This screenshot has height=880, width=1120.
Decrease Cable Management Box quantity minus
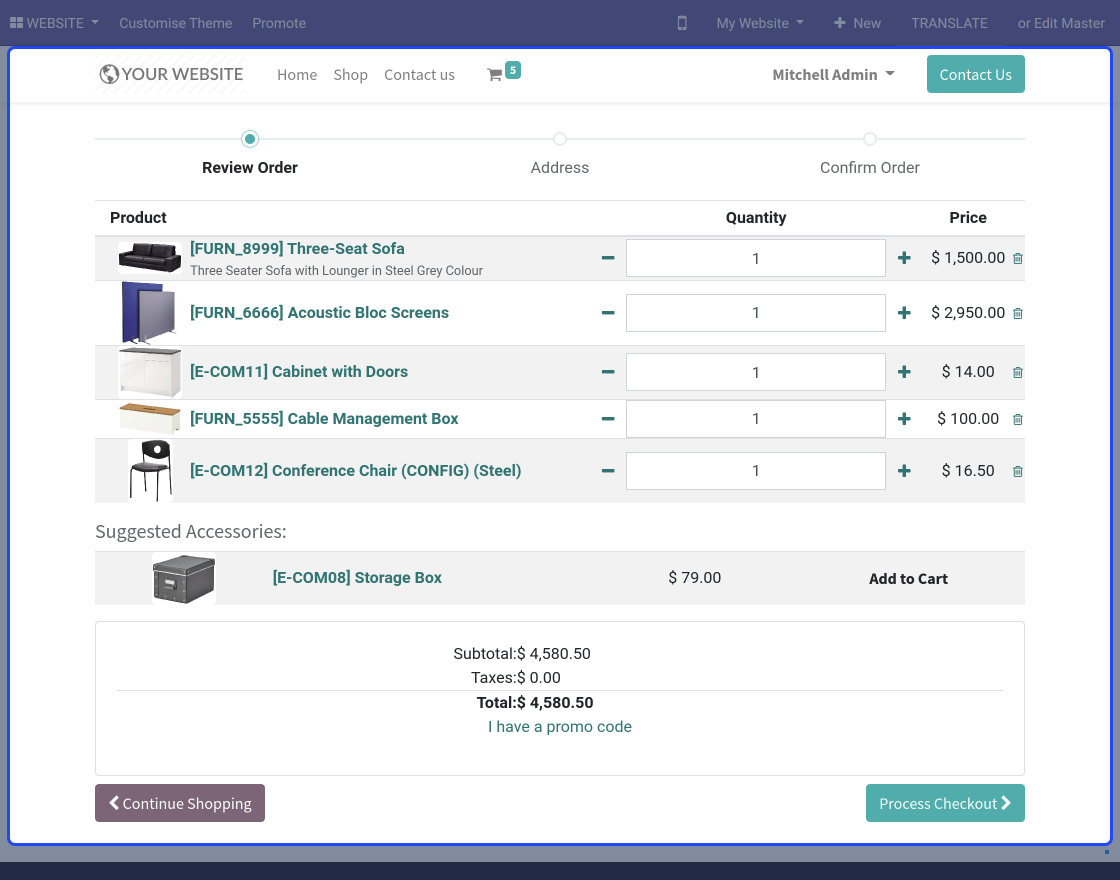608,419
